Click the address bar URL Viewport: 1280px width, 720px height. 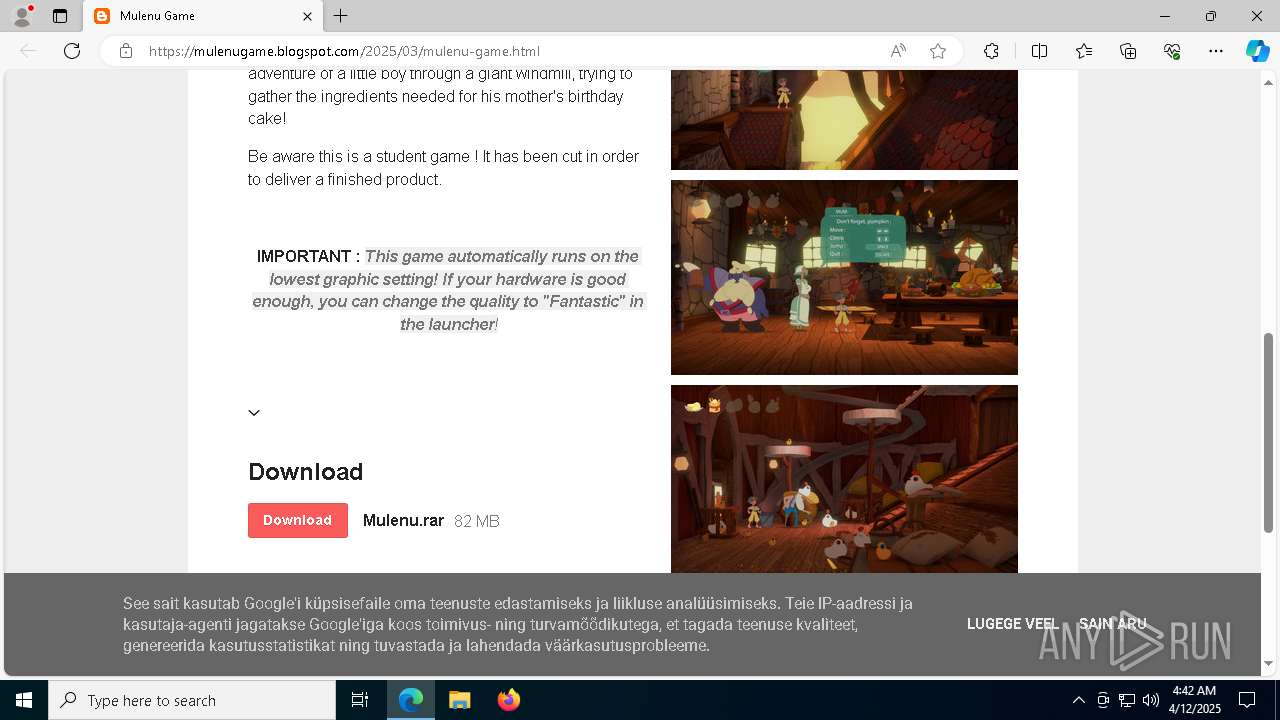344,51
